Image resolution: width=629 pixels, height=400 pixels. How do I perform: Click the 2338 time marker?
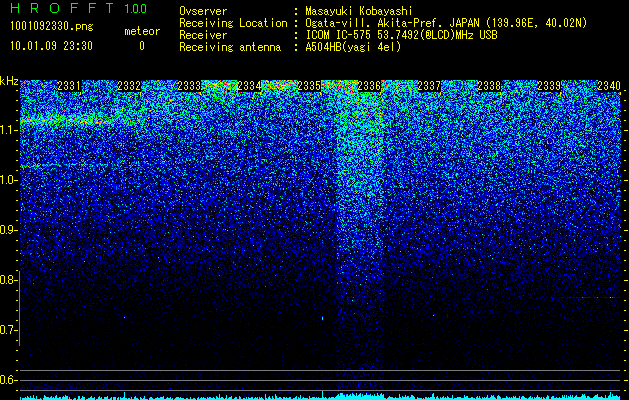click(489, 86)
